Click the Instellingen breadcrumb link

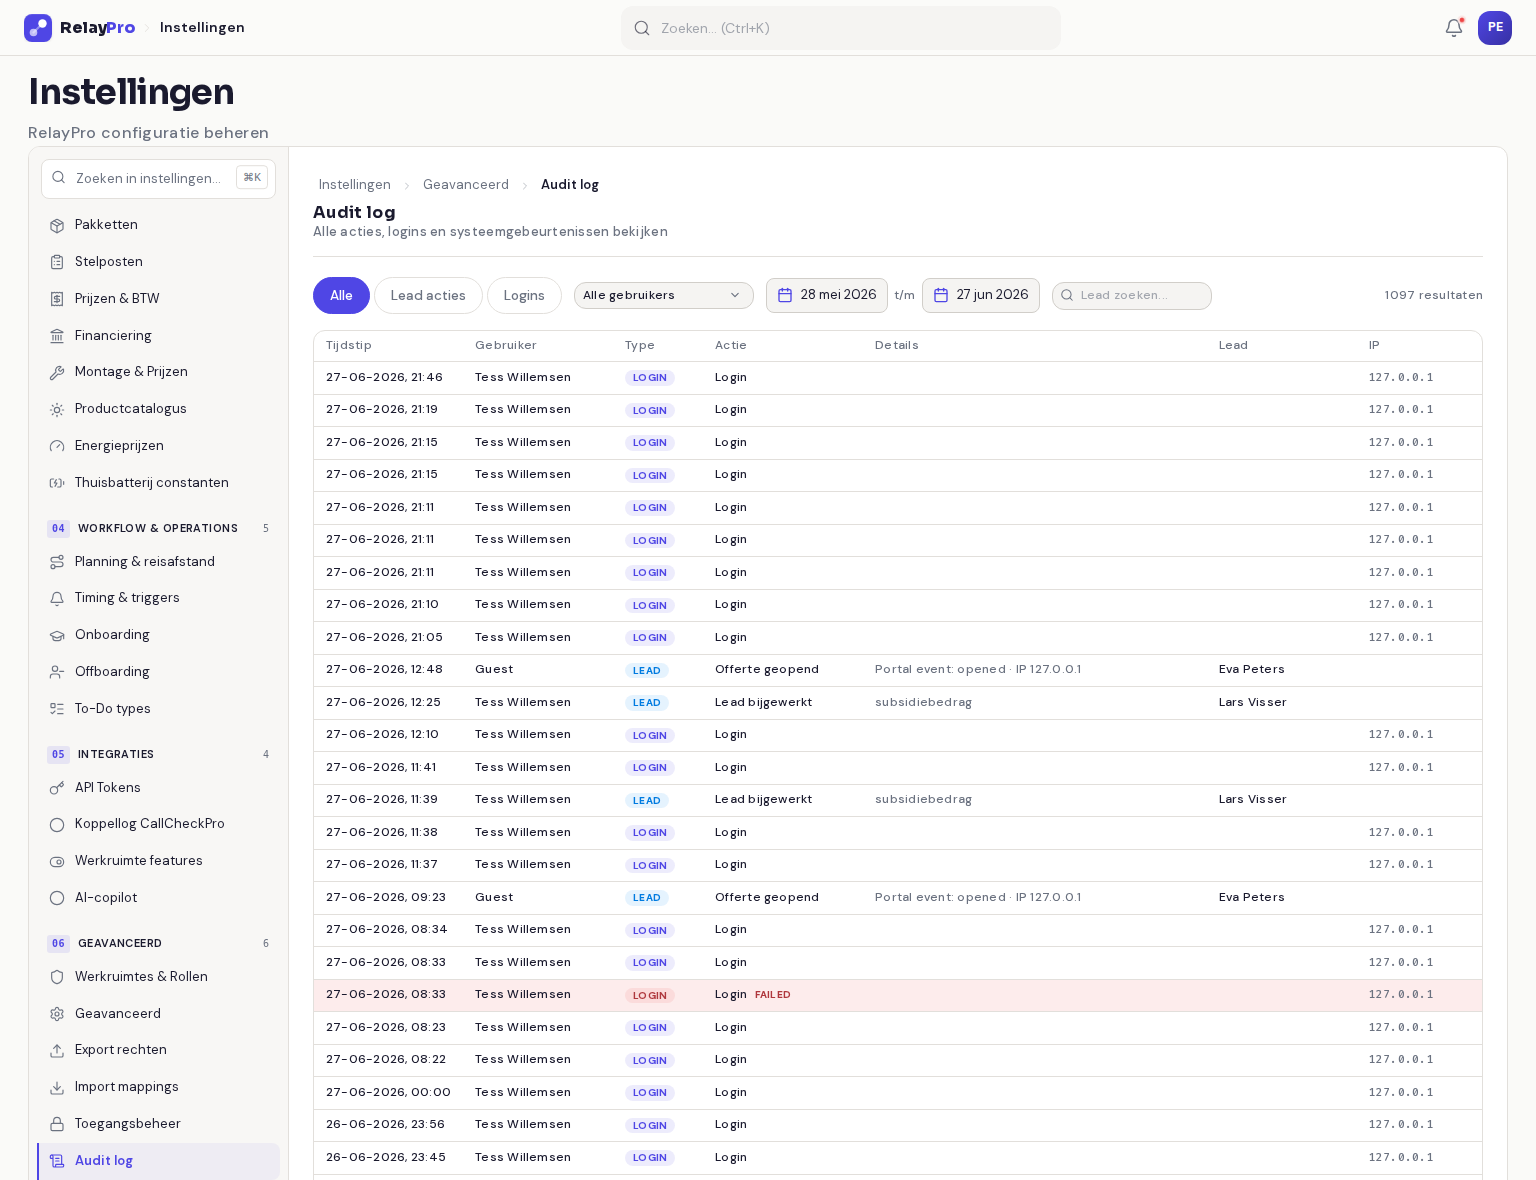pyautogui.click(x=354, y=185)
